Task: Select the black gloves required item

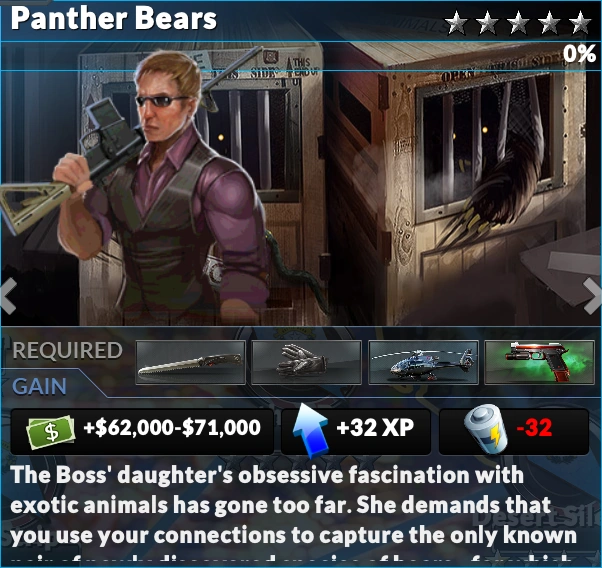Action: point(306,362)
